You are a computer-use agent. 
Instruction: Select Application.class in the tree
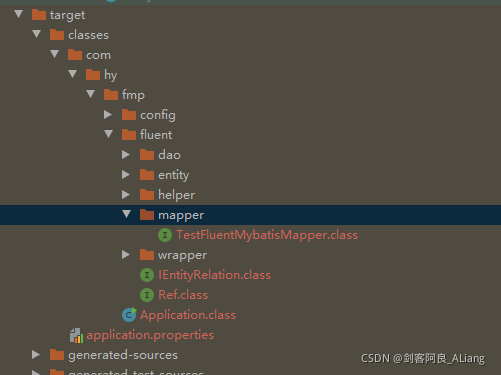tap(188, 315)
